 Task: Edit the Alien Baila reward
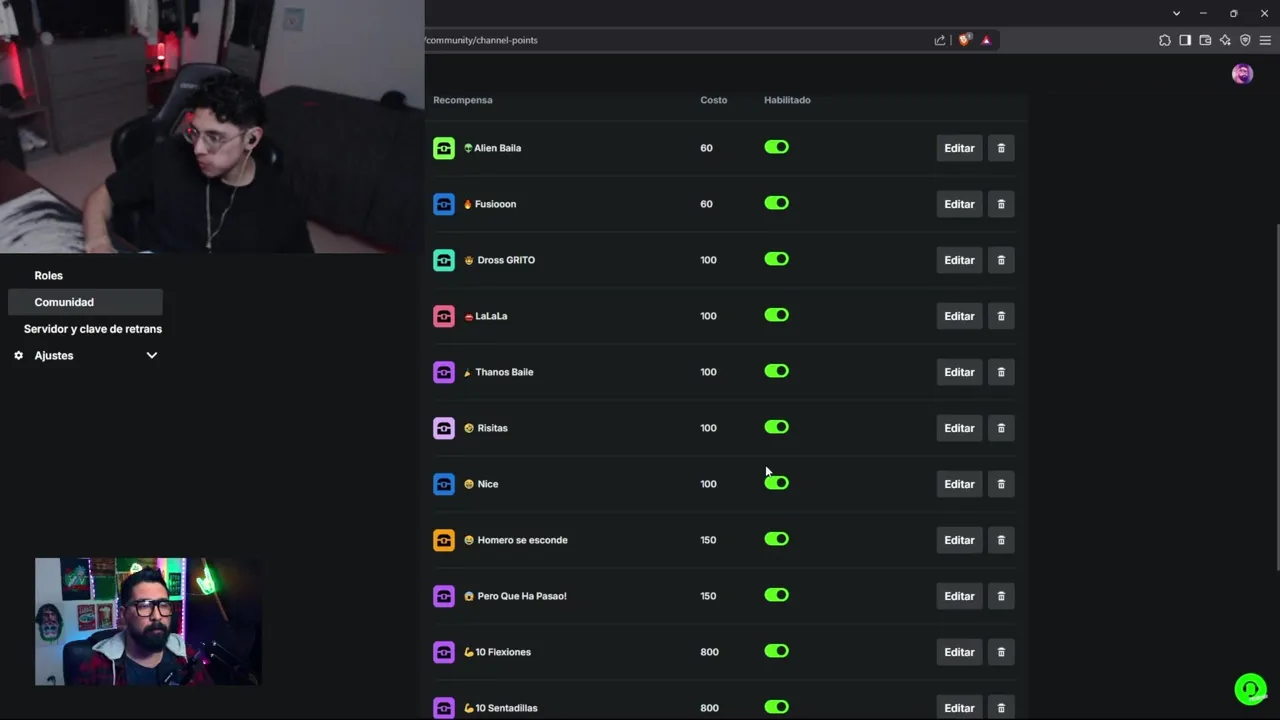coord(959,148)
